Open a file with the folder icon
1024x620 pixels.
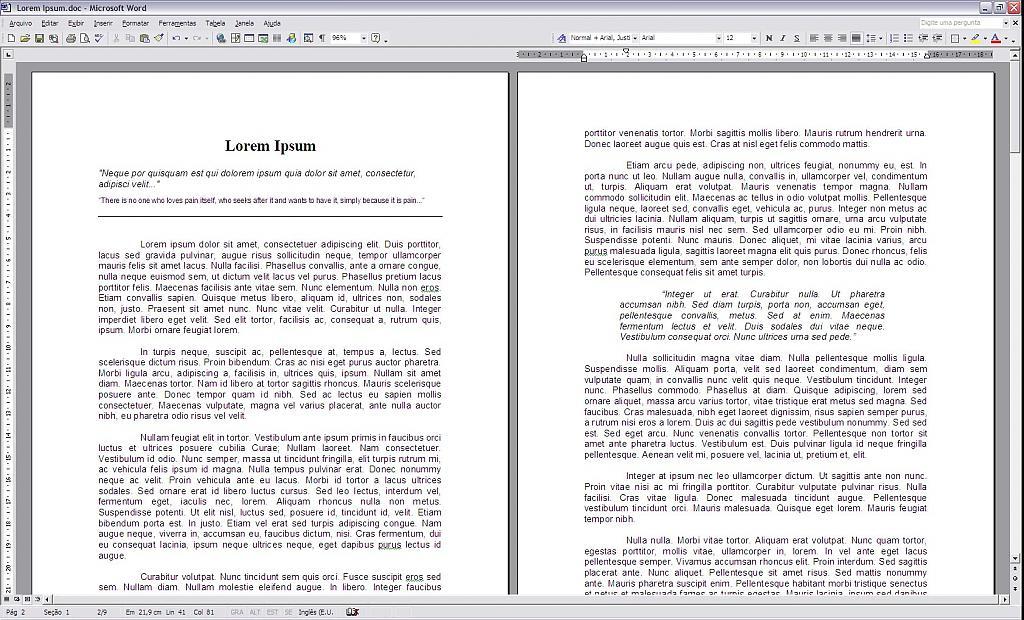(25, 39)
